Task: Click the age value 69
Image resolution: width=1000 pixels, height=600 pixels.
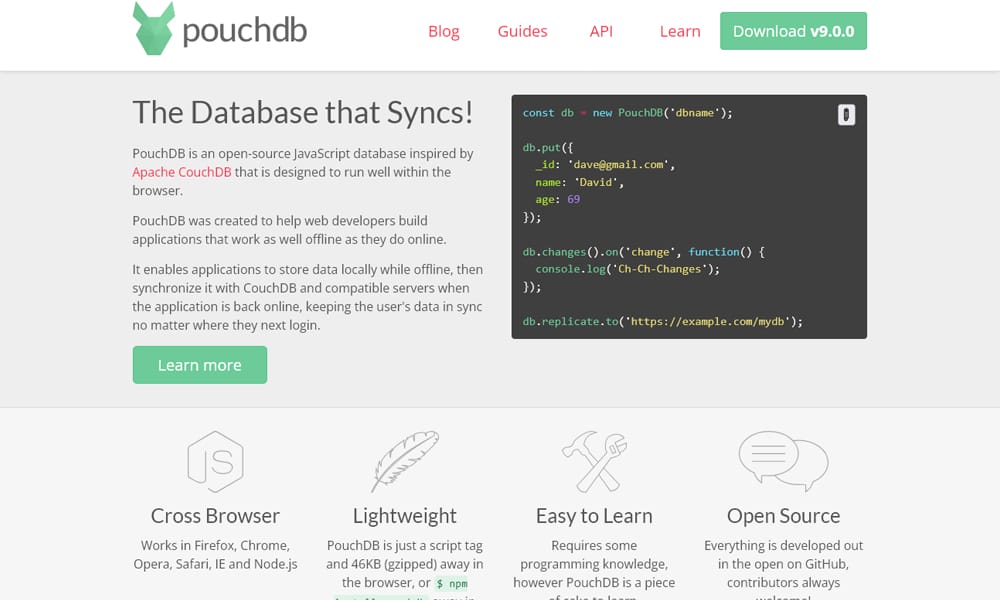Action: [573, 200]
